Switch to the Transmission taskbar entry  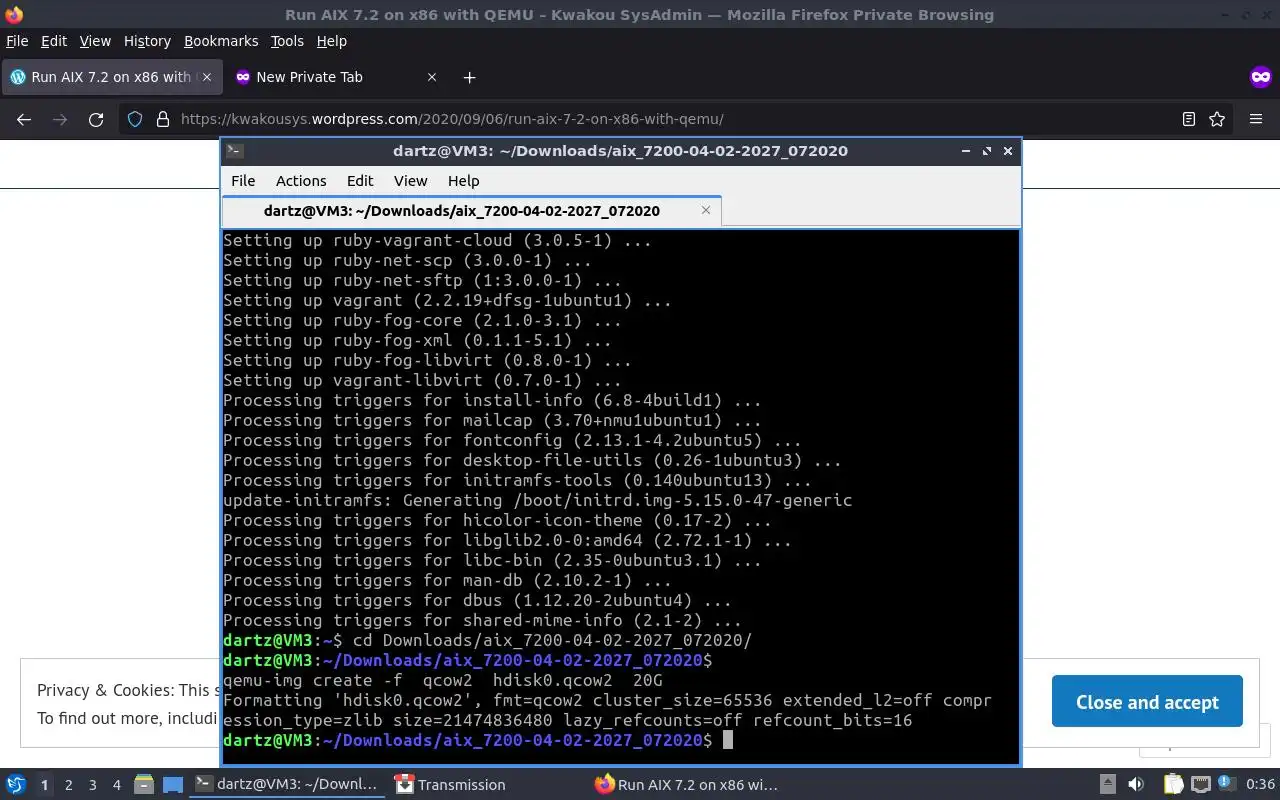[450, 785]
